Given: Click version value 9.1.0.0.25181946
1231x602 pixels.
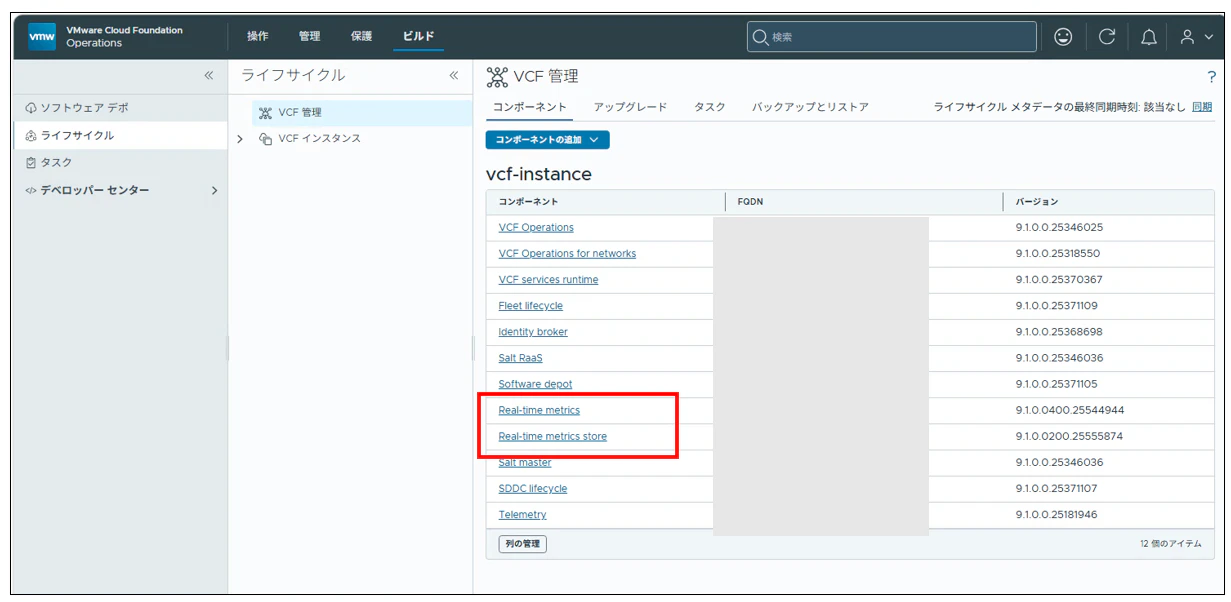Looking at the screenshot, I should [1056, 515].
